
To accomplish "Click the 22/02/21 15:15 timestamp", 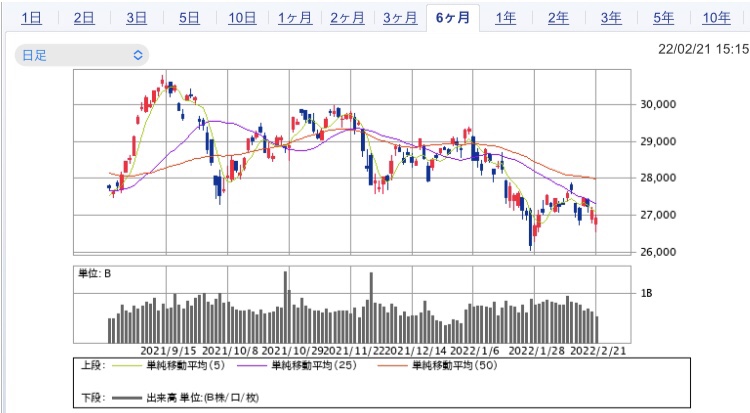I will [703, 49].
